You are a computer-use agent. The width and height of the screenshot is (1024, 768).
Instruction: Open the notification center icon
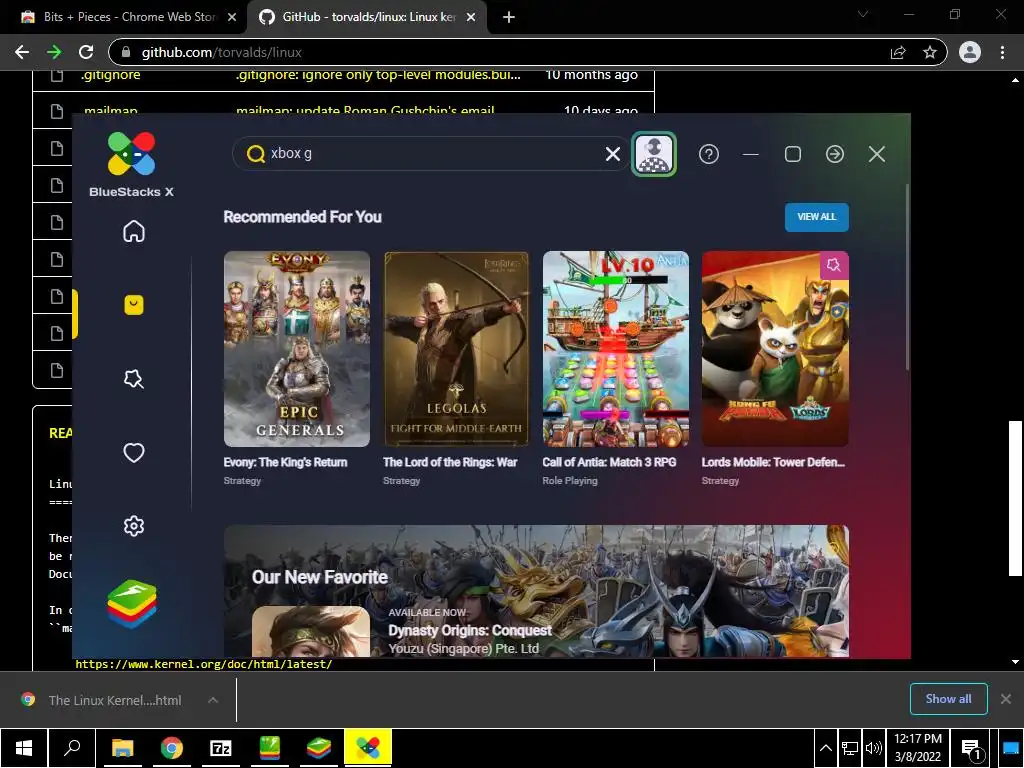(972, 749)
